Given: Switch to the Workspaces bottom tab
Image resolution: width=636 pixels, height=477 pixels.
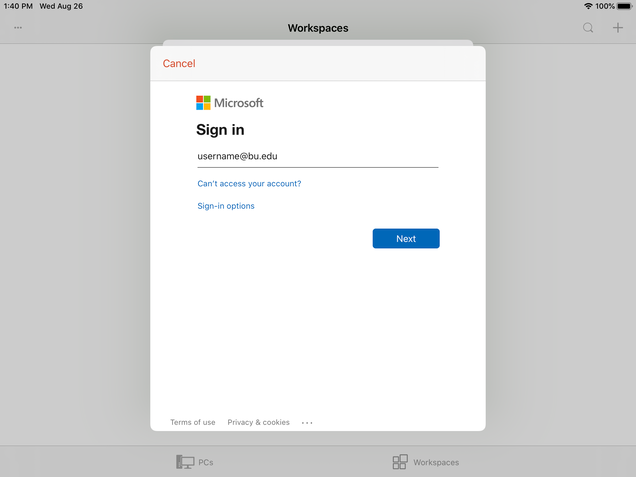Looking at the screenshot, I should (426, 462).
